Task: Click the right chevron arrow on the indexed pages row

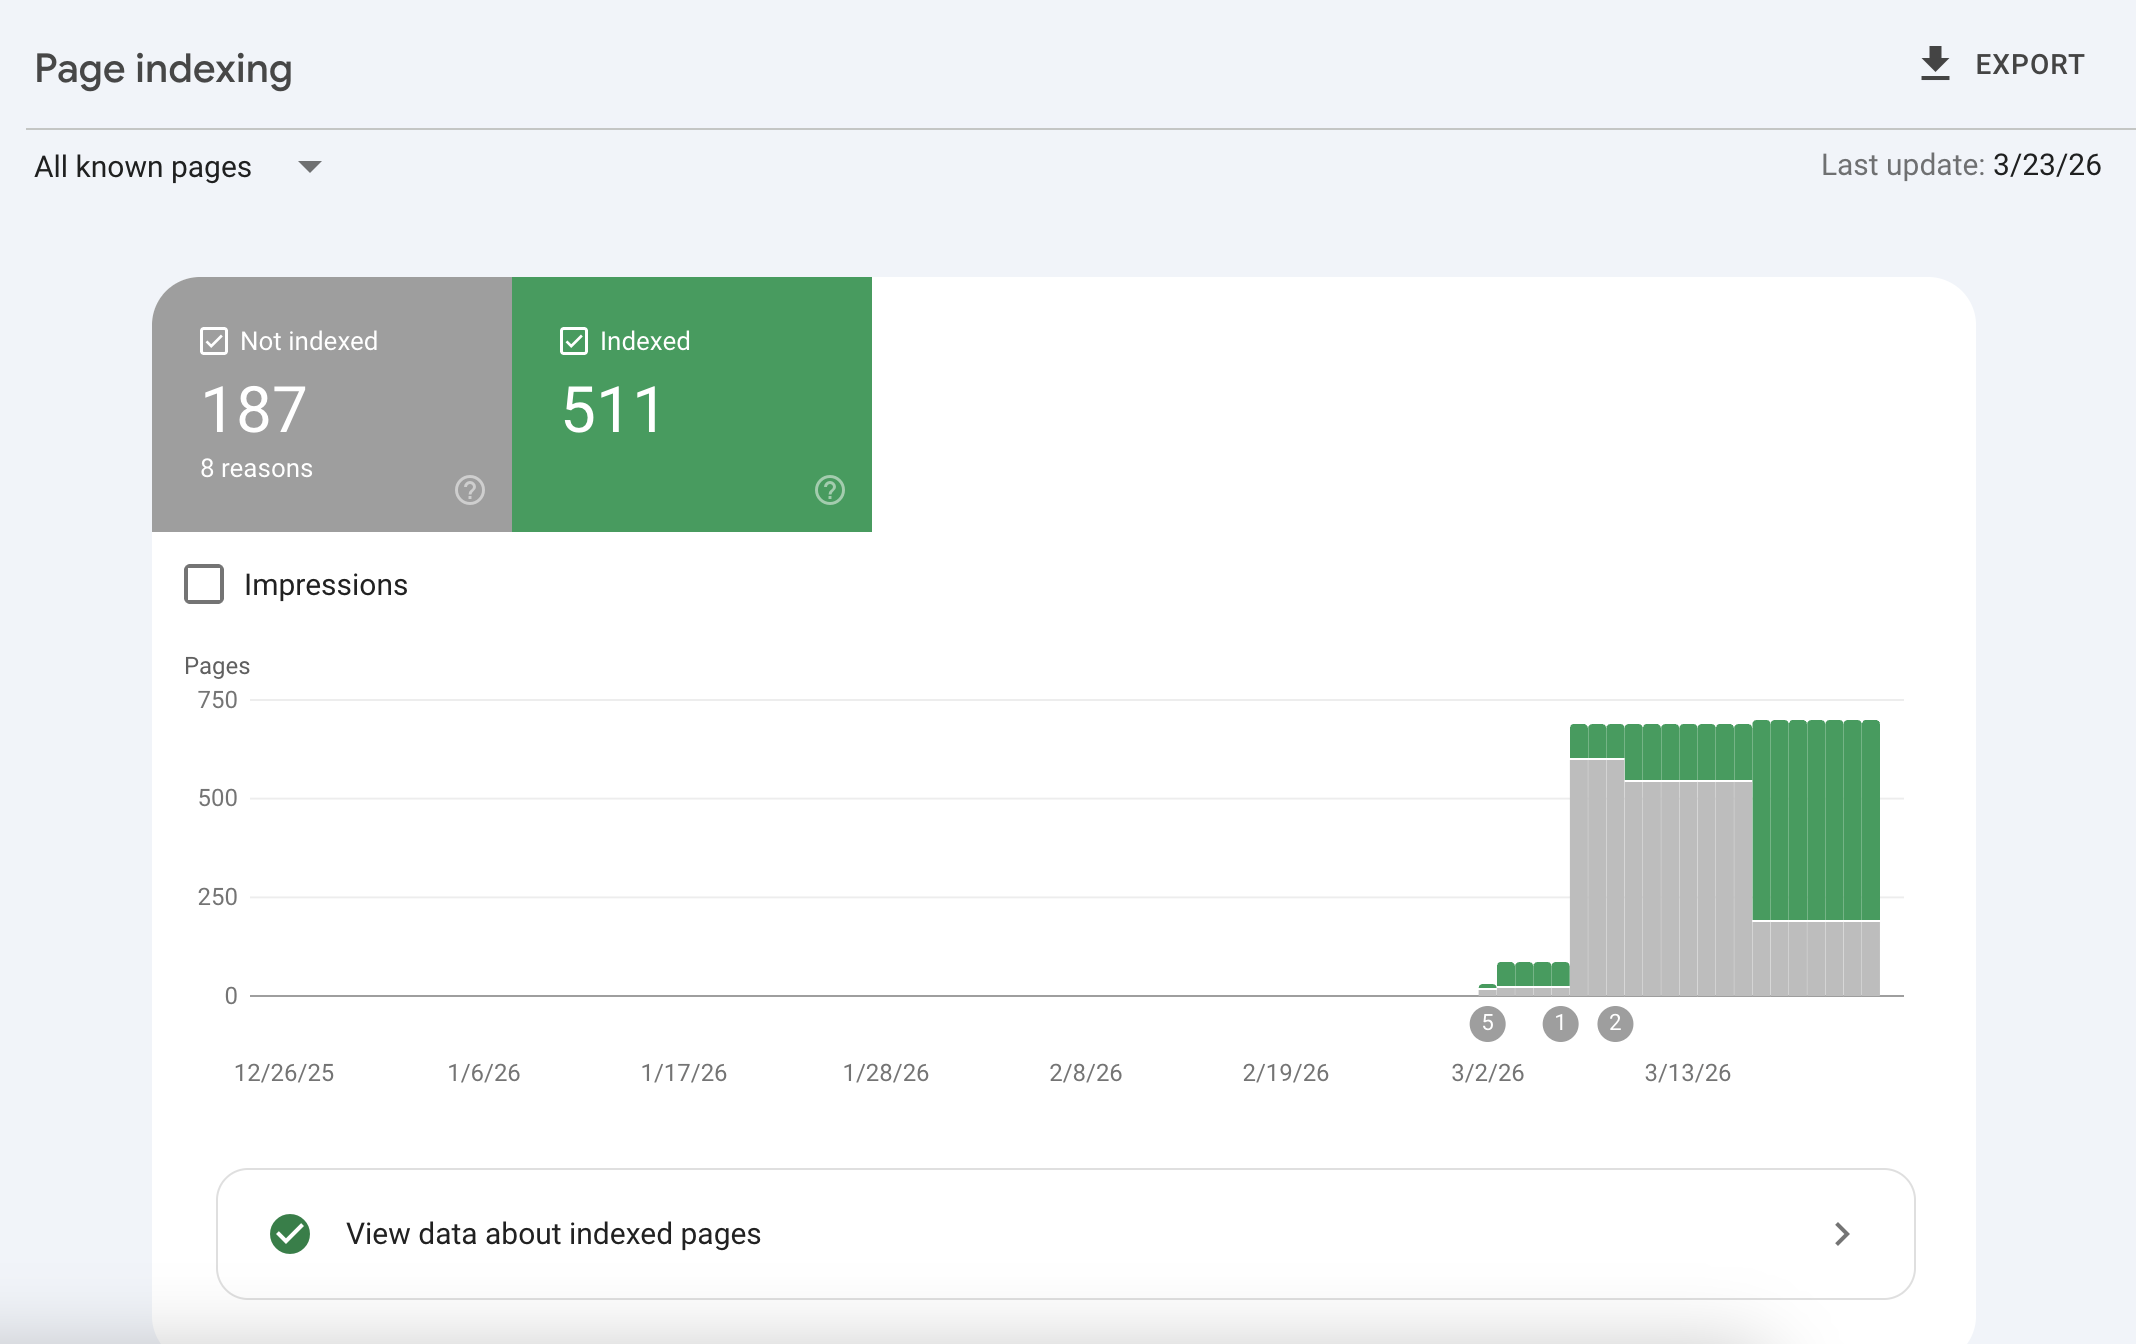Action: [x=1841, y=1233]
